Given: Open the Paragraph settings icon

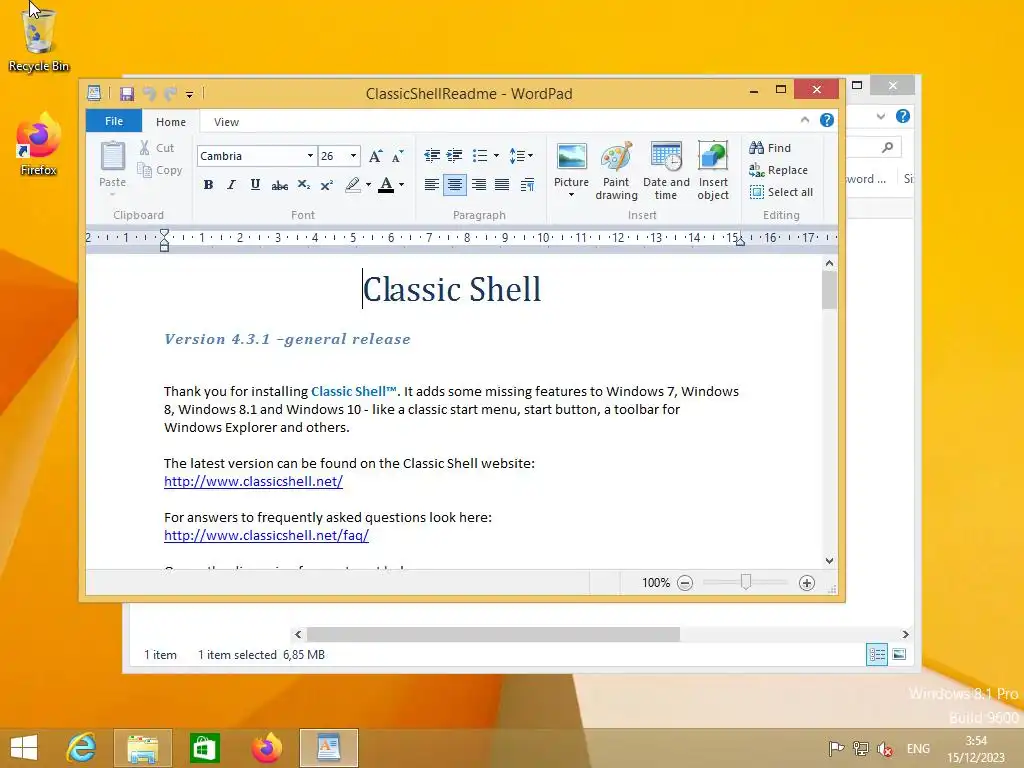Looking at the screenshot, I should click(x=527, y=185).
